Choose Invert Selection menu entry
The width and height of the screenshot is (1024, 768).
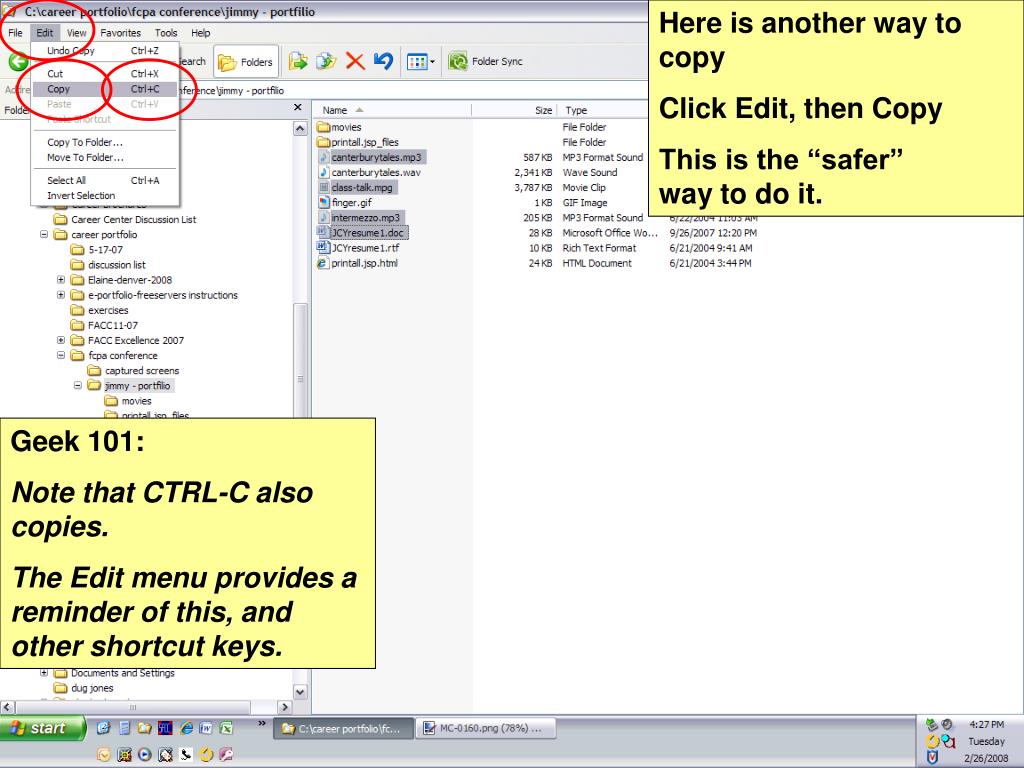click(104, 195)
